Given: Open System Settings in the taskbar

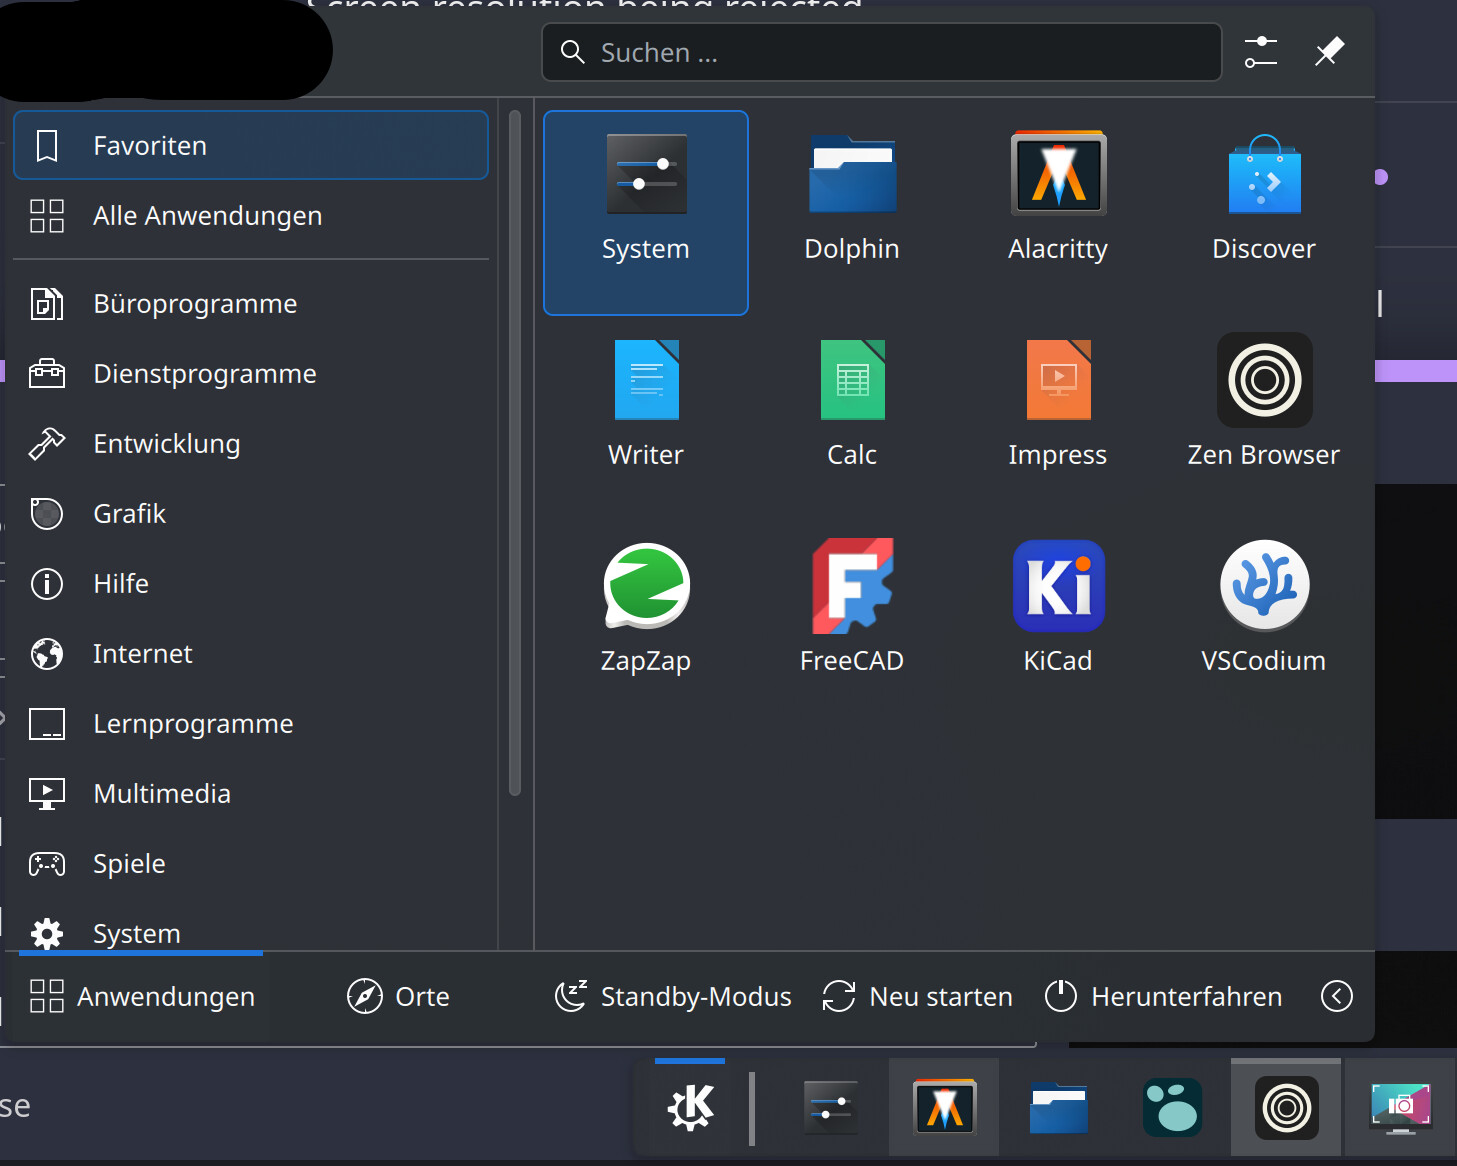Looking at the screenshot, I should click(x=831, y=1107).
